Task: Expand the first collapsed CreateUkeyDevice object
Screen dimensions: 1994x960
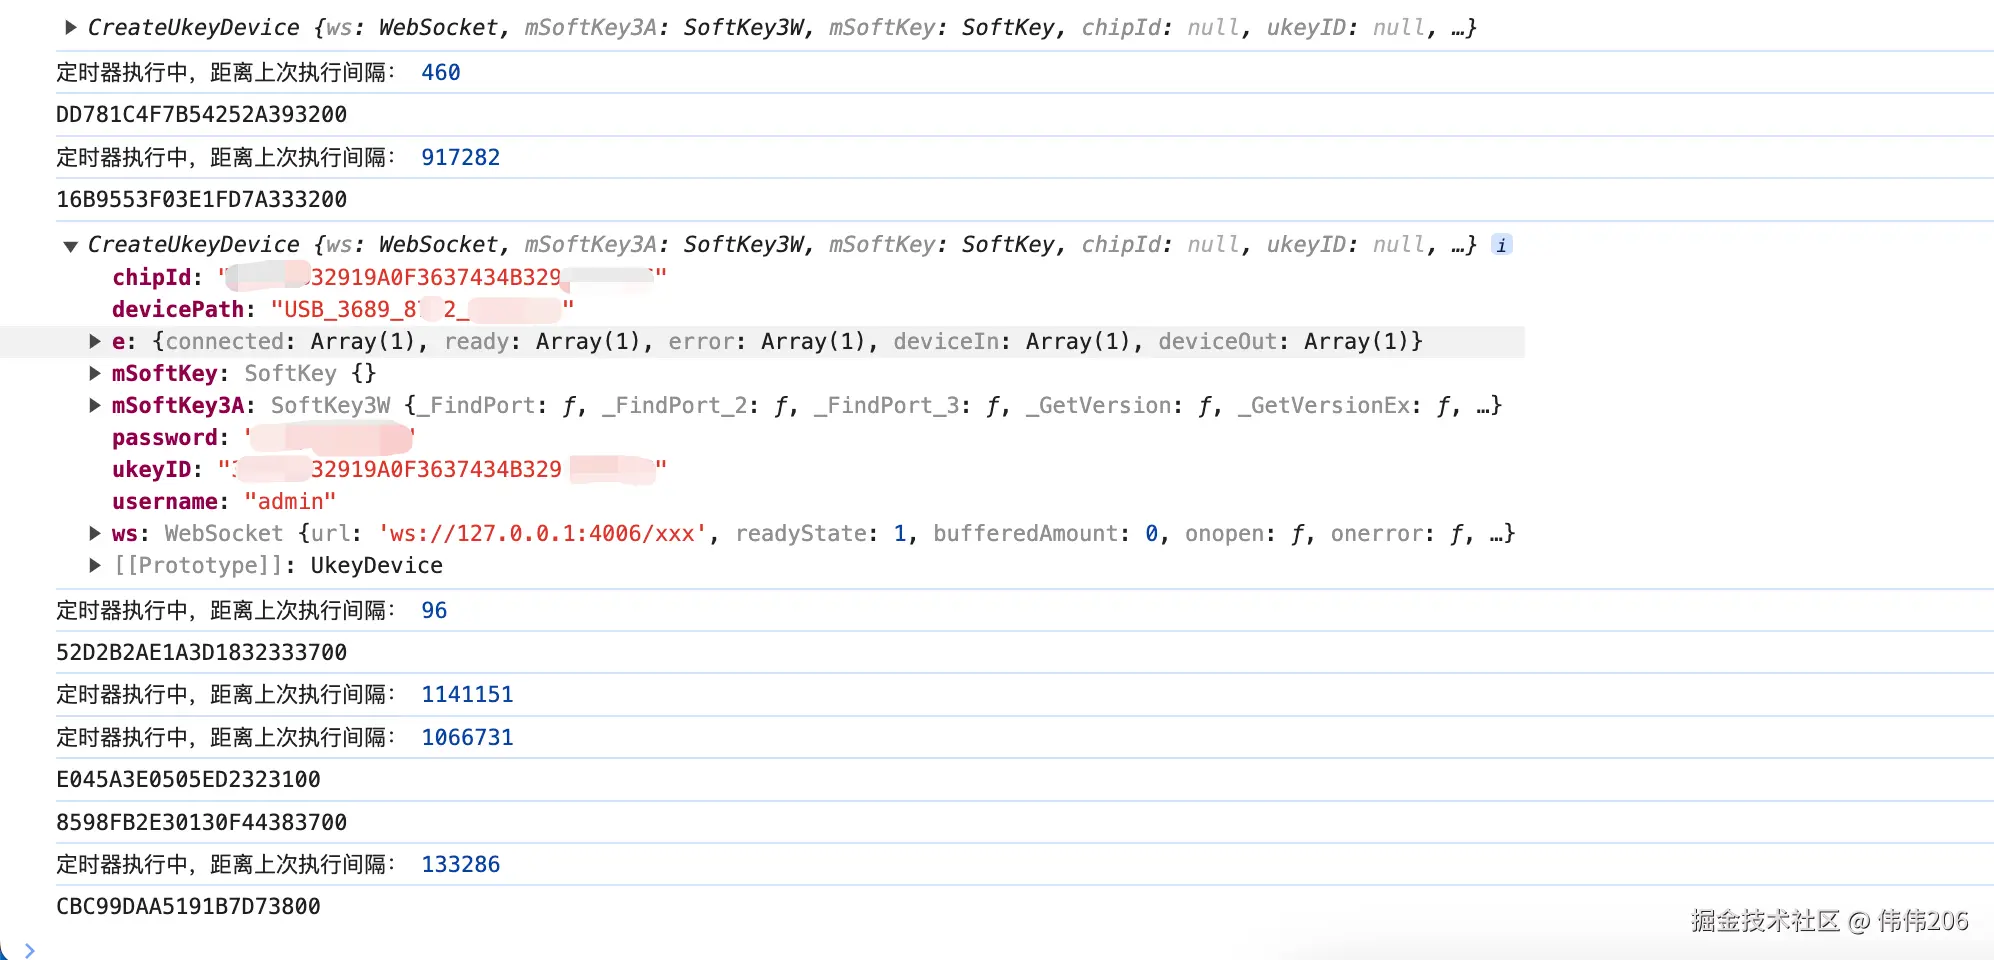Action: point(70,28)
